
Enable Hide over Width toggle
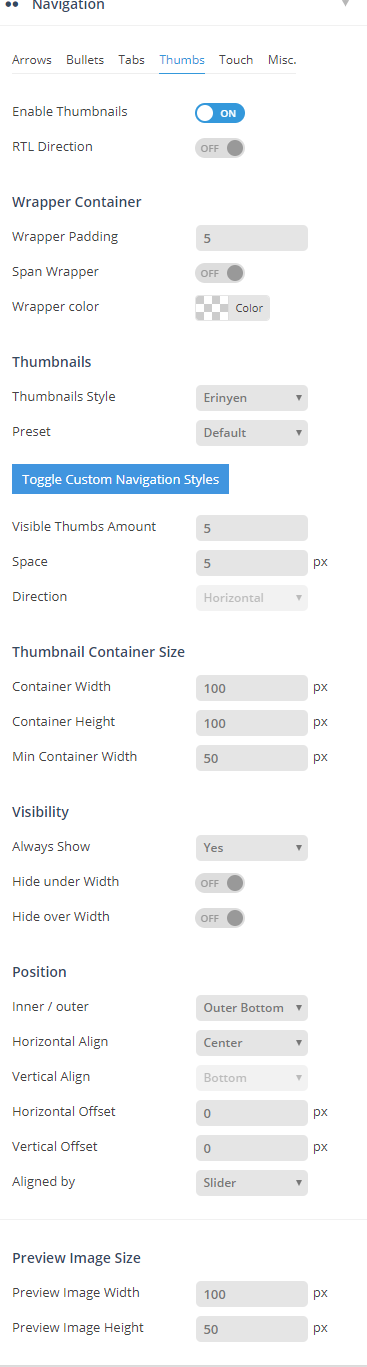point(220,918)
